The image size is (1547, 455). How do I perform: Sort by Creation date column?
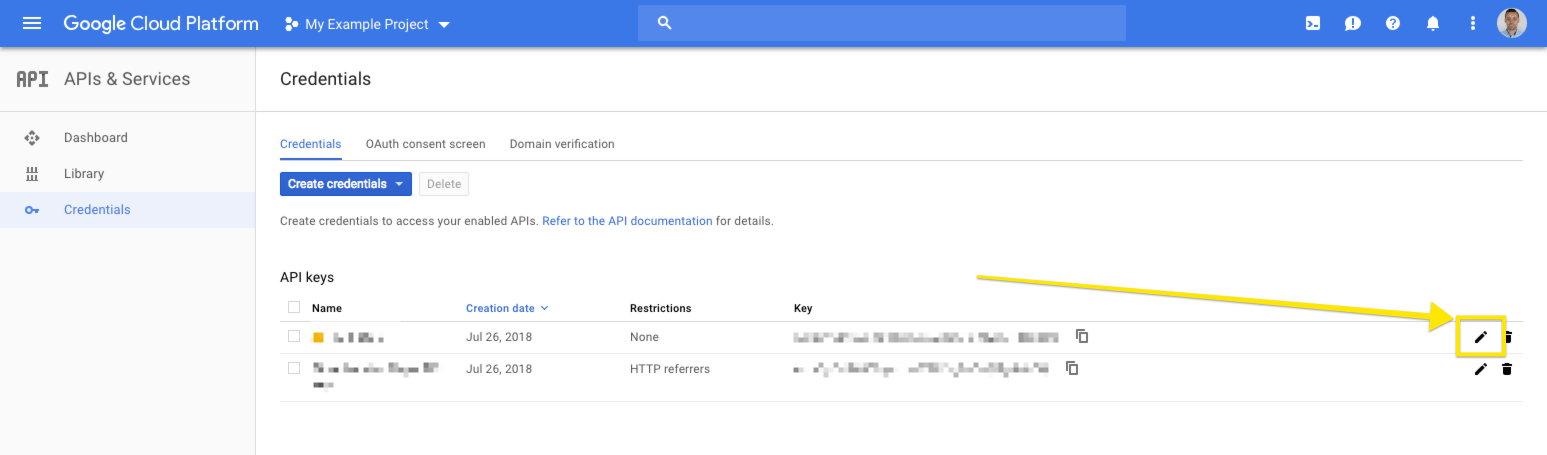pos(508,308)
